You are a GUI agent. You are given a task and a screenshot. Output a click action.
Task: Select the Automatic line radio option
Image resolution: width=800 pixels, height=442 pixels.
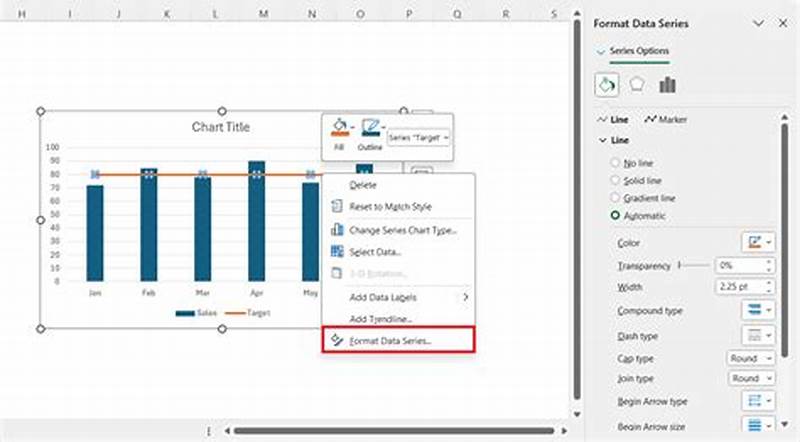pos(615,215)
